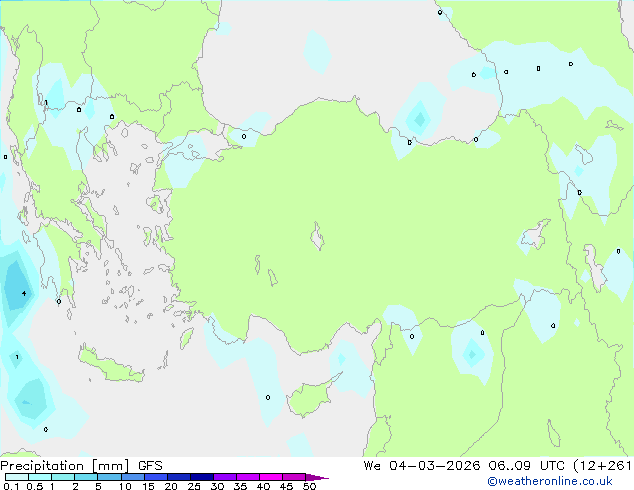Pick the legend swatch between 2 and 5
The width and height of the screenshot is (634, 490).
point(86,477)
